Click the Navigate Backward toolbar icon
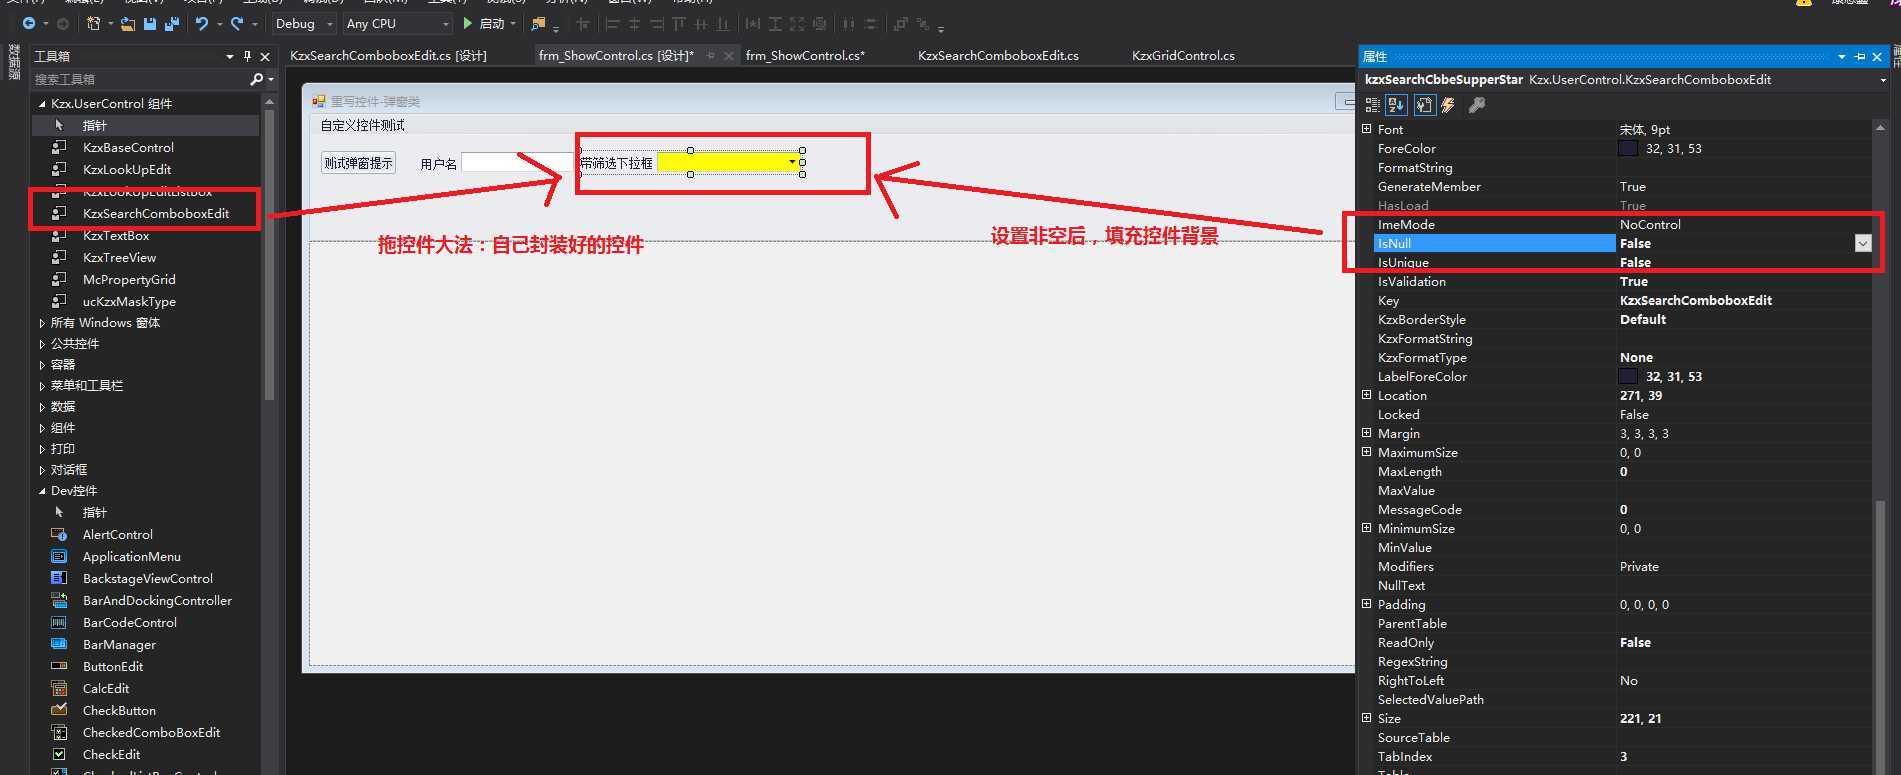Image resolution: width=1901 pixels, height=775 pixels. [28, 23]
